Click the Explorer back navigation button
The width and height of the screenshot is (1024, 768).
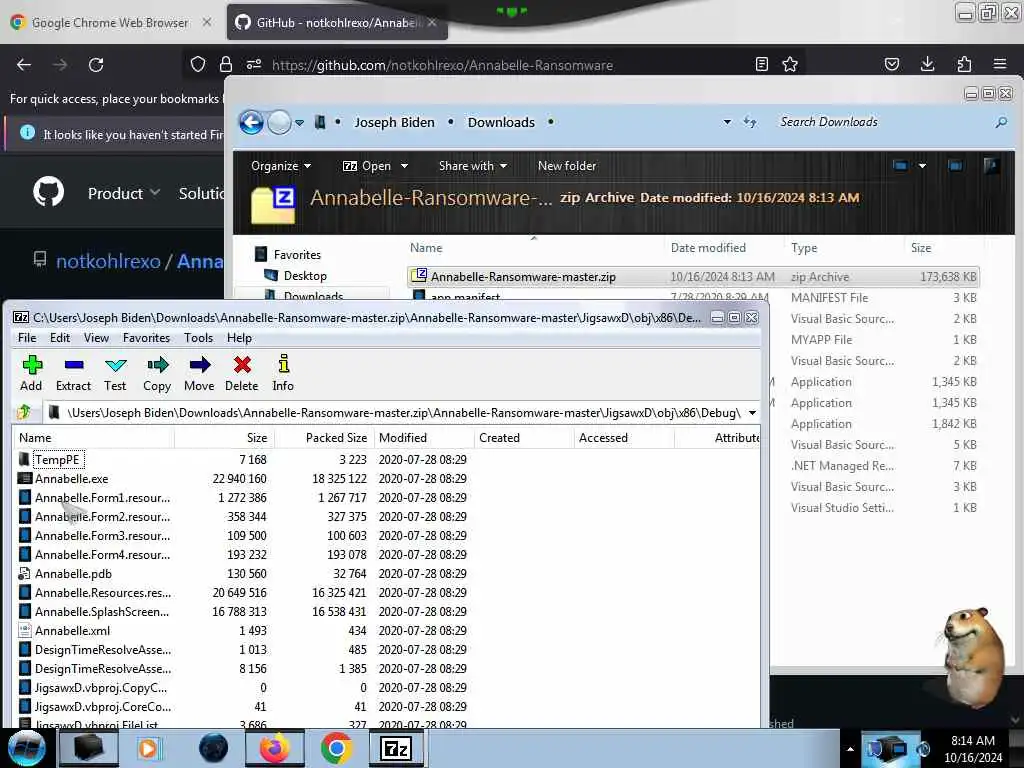251,122
